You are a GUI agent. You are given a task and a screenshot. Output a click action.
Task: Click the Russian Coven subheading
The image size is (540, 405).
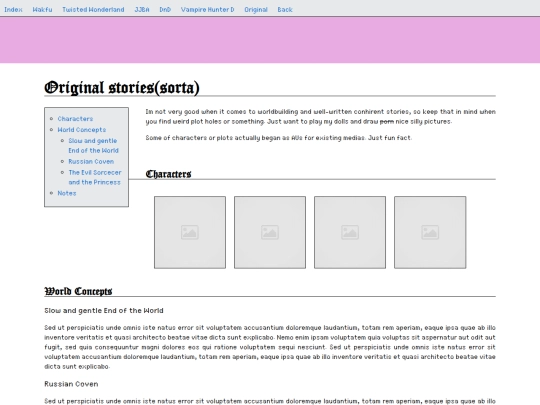(x=71, y=384)
